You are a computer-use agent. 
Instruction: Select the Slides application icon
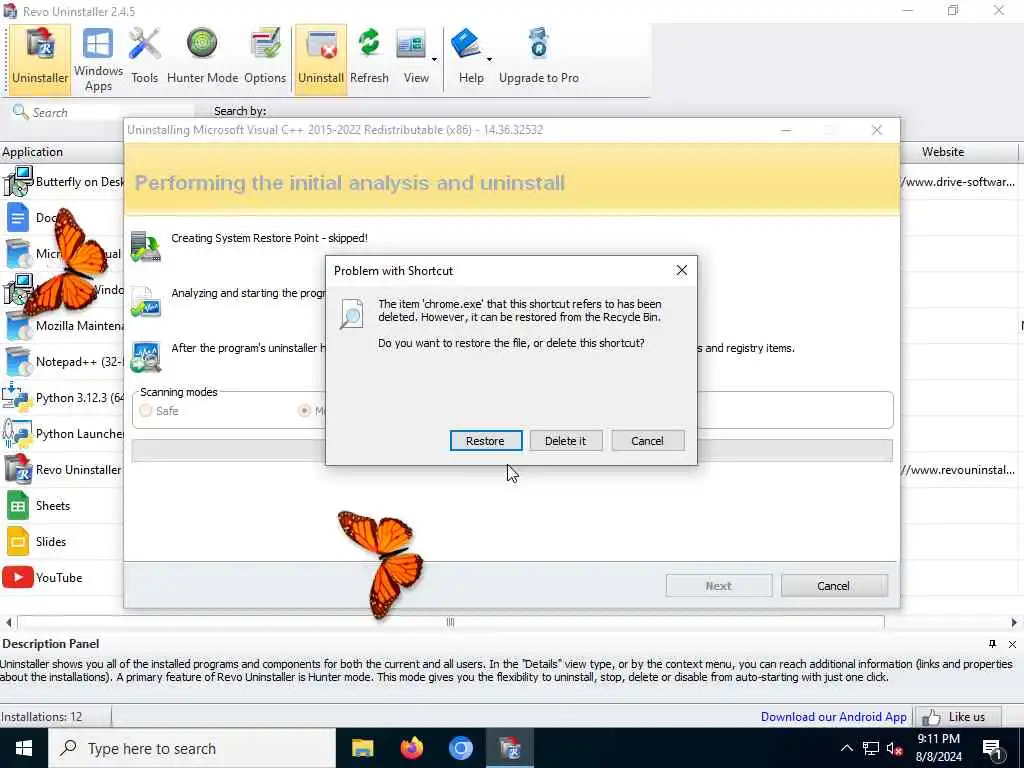pyautogui.click(x=18, y=541)
